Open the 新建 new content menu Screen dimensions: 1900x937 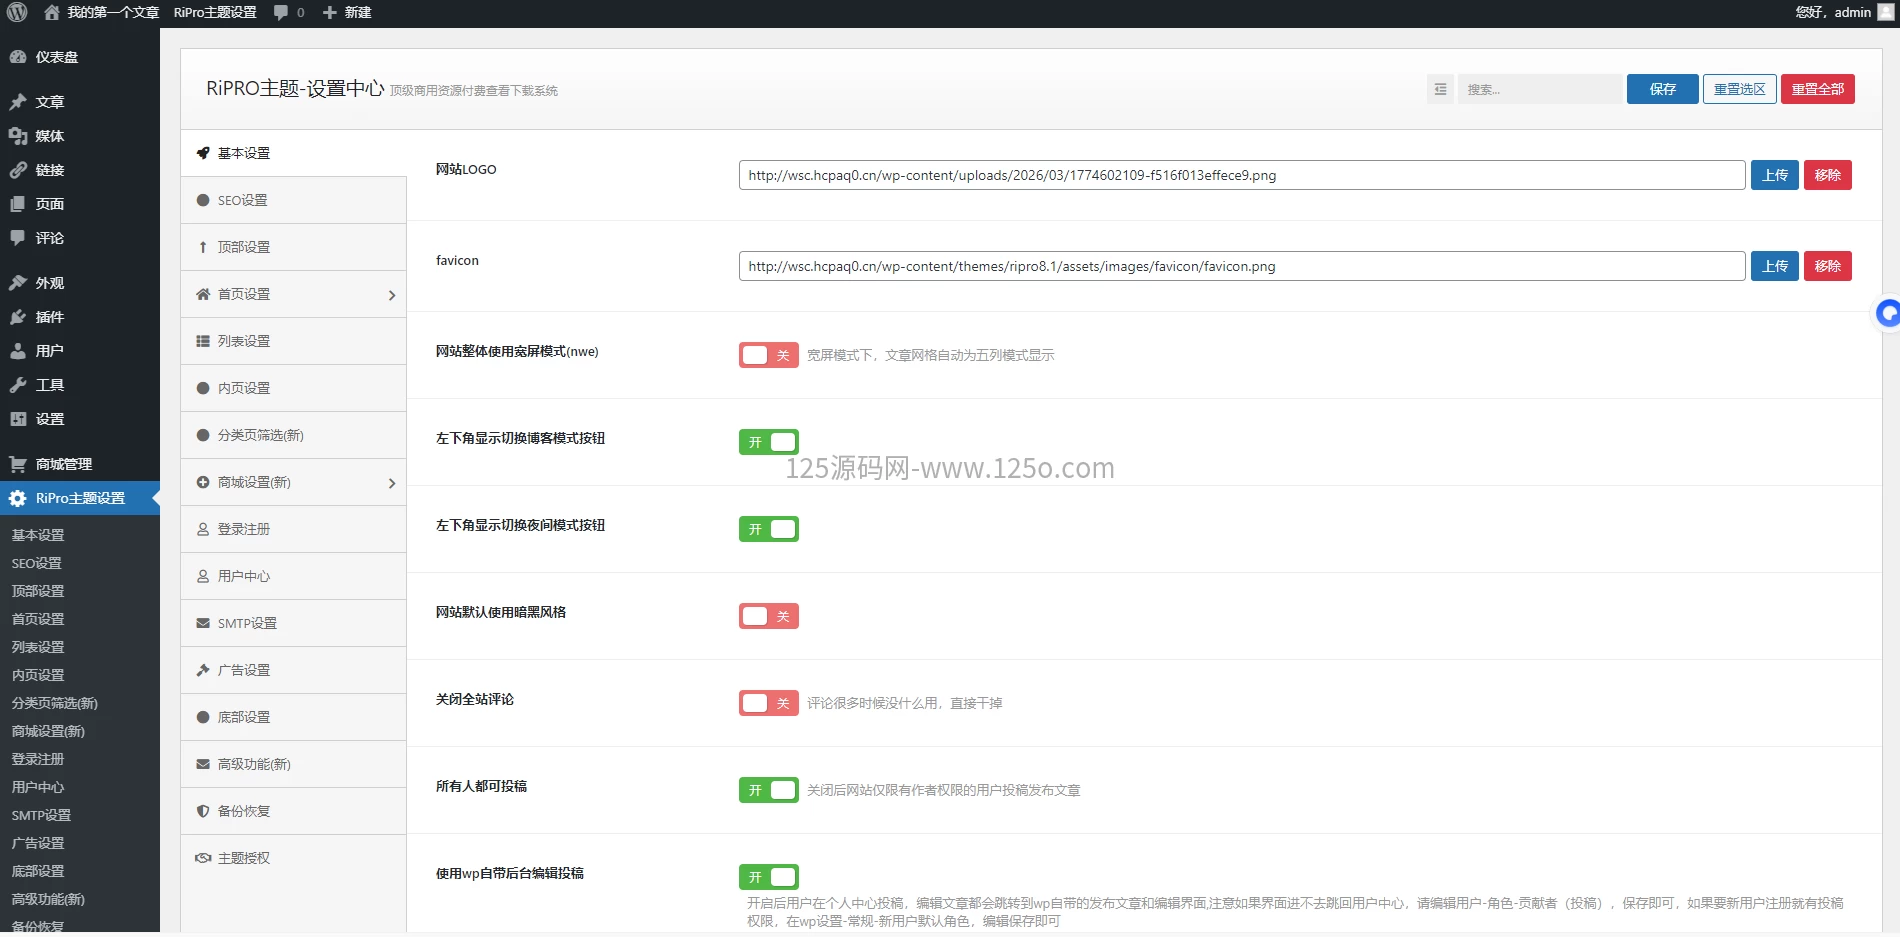pyautogui.click(x=347, y=13)
